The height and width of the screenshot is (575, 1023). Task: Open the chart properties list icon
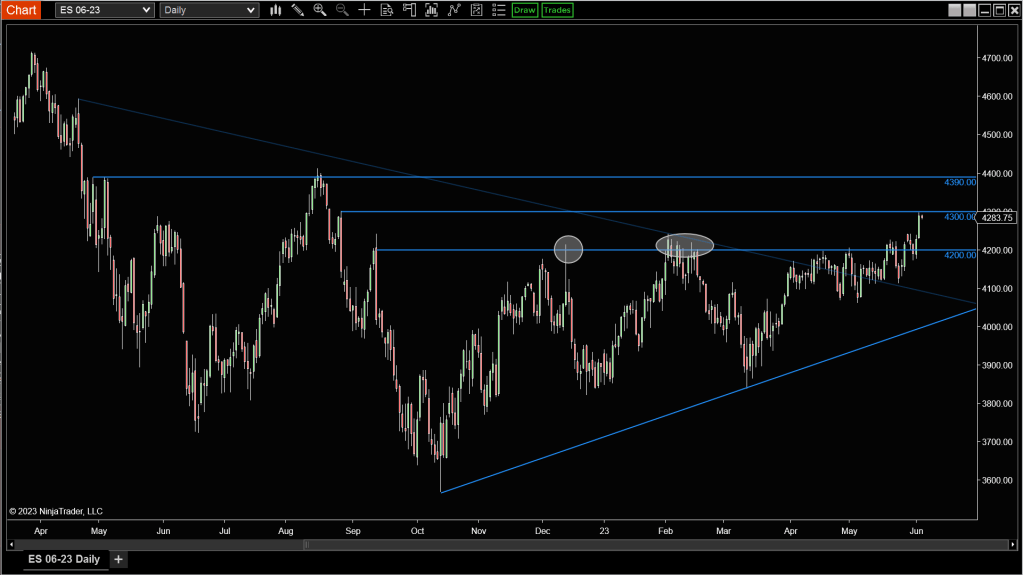pos(498,10)
